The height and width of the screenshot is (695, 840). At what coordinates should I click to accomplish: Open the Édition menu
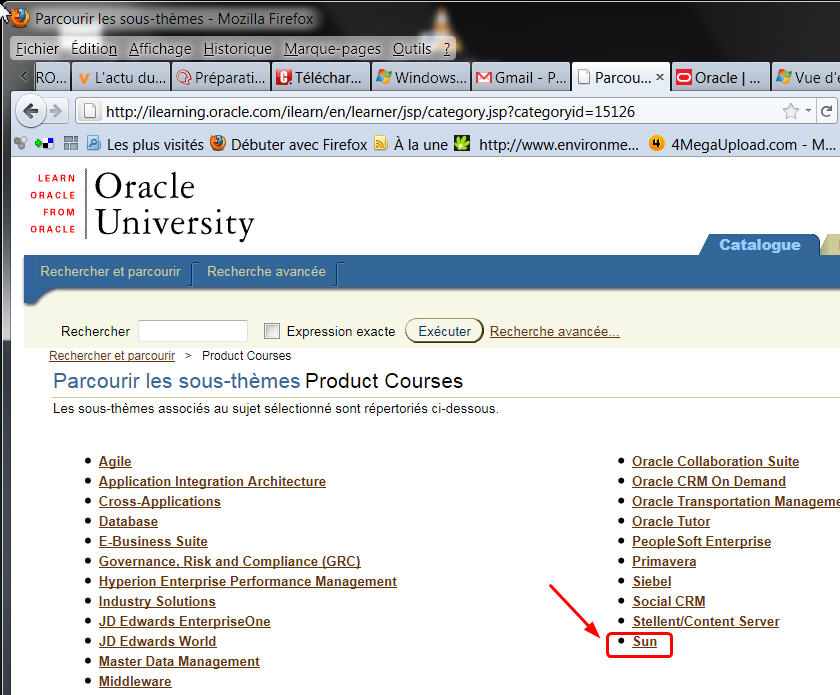click(94, 49)
